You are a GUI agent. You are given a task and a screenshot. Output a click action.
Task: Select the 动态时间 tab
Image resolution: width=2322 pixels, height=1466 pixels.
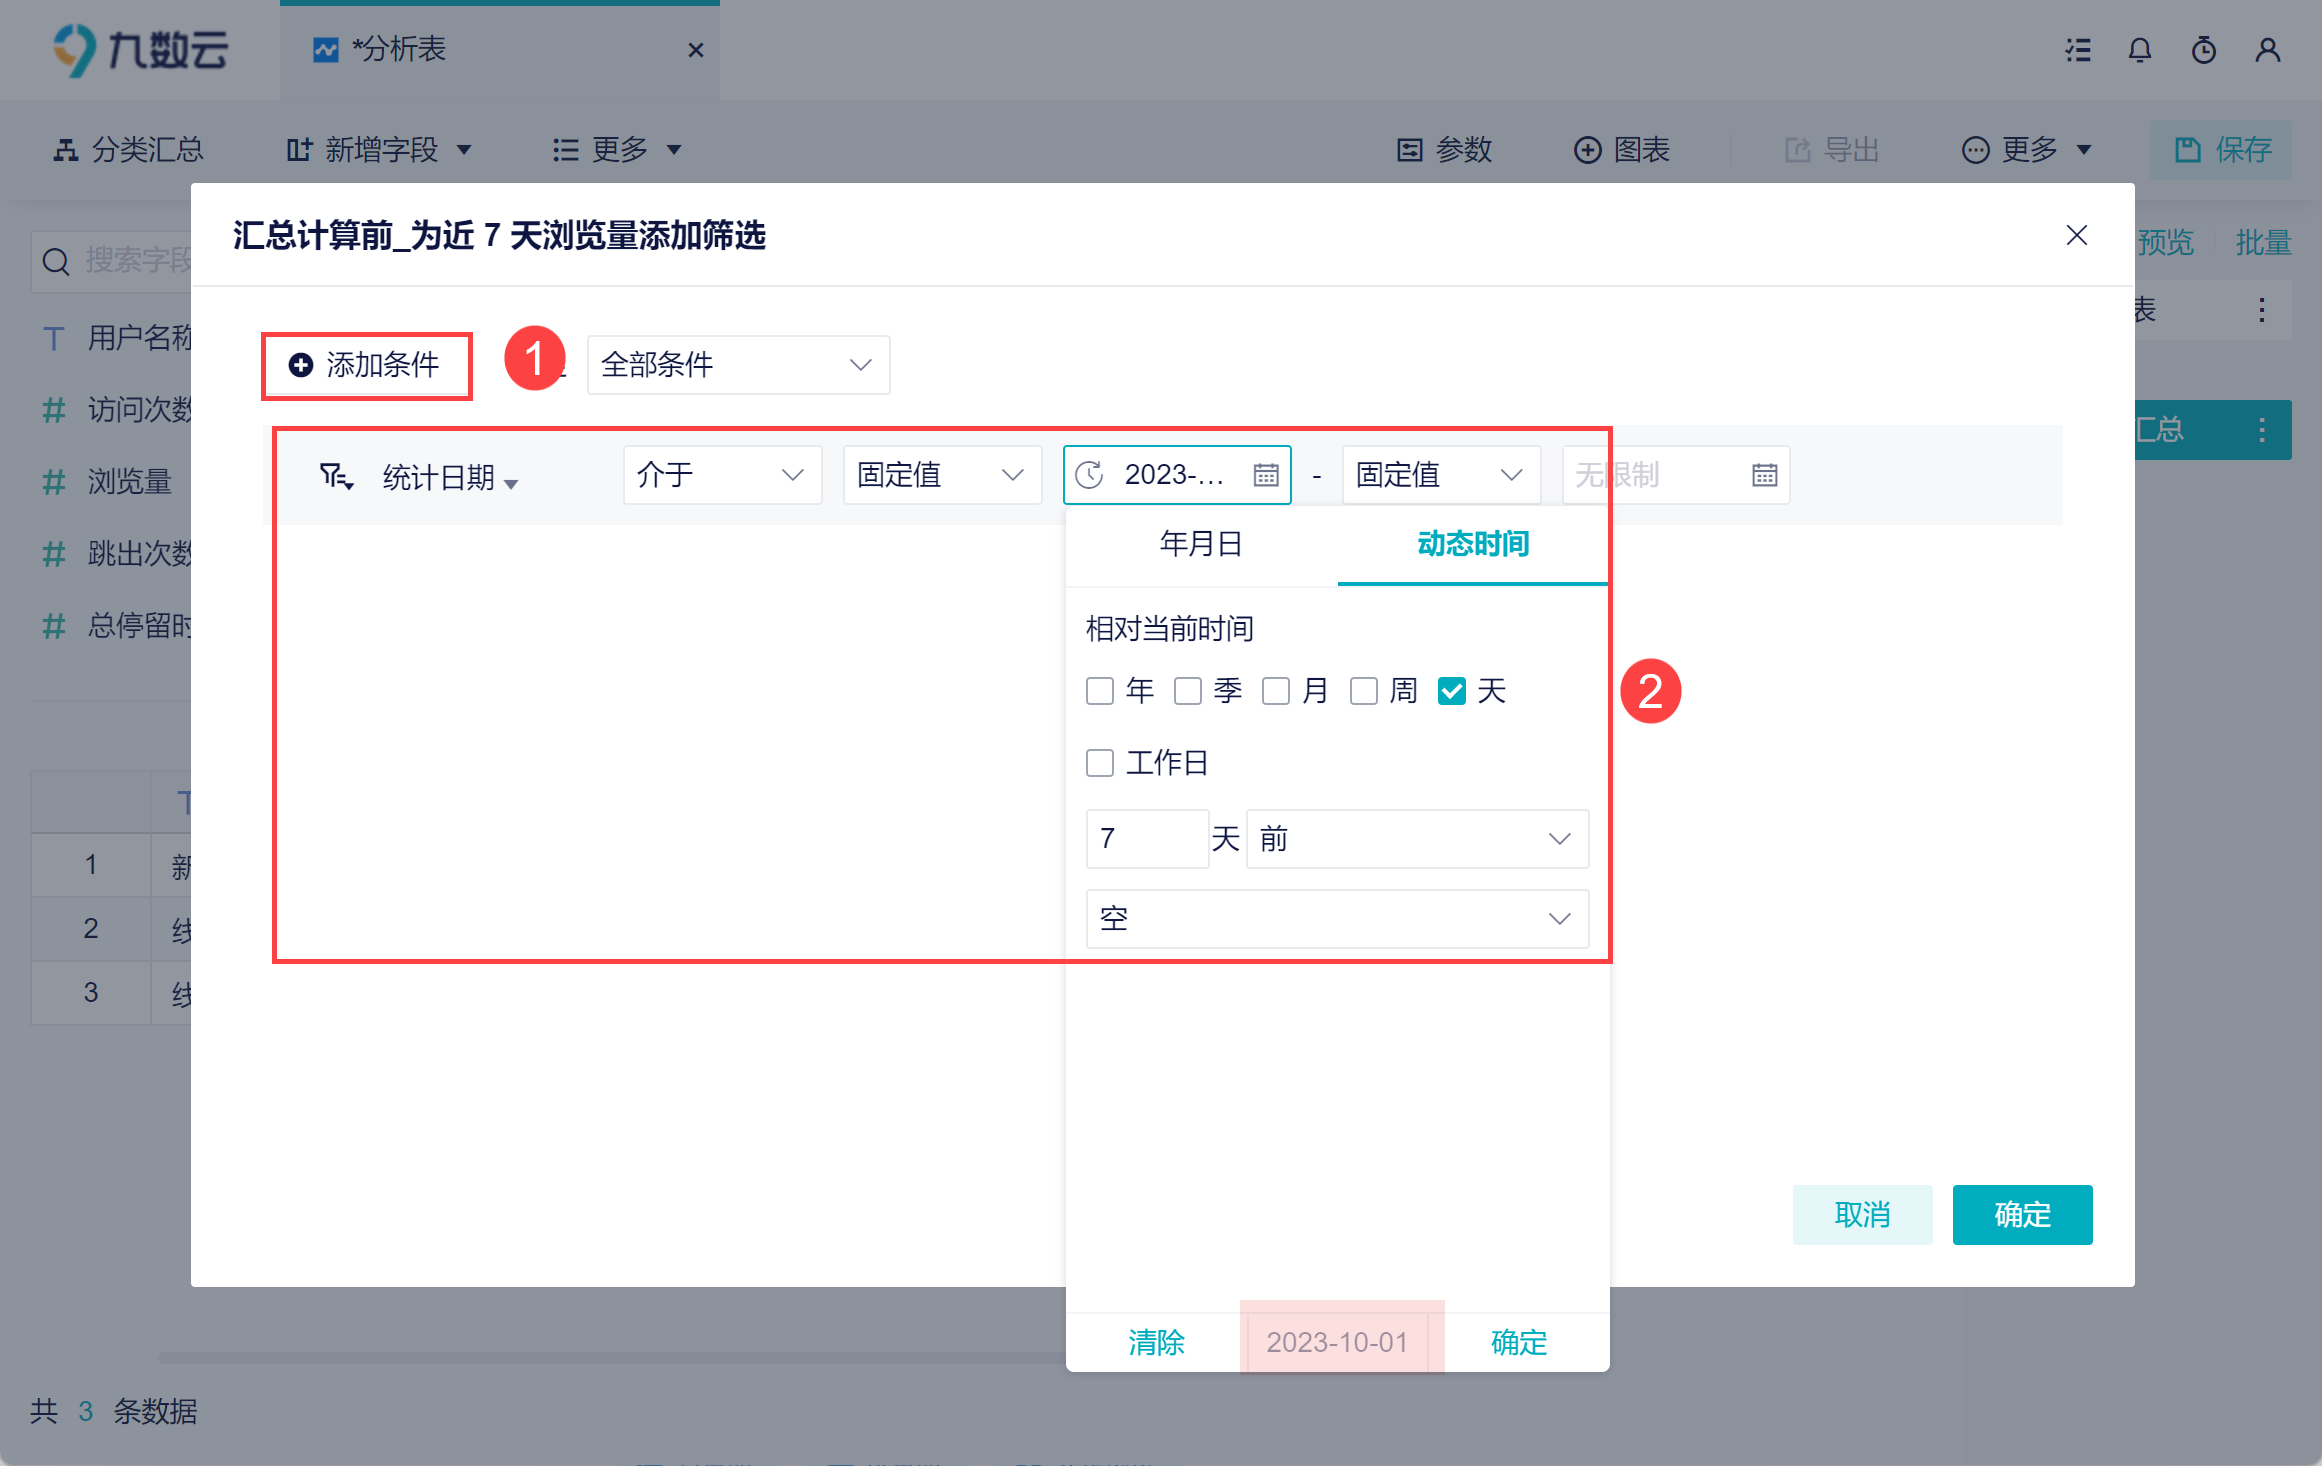pos(1472,544)
